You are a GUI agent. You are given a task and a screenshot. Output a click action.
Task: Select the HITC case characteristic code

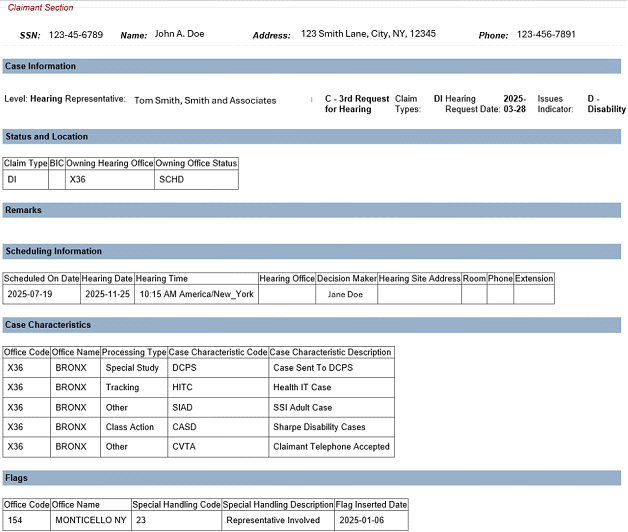pos(183,388)
